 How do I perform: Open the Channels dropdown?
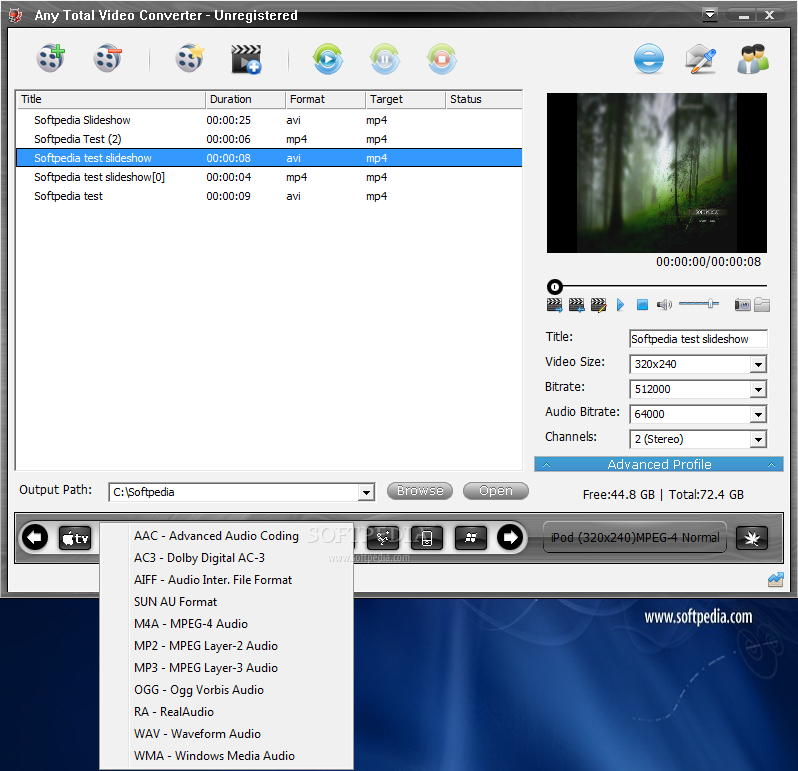(x=758, y=439)
